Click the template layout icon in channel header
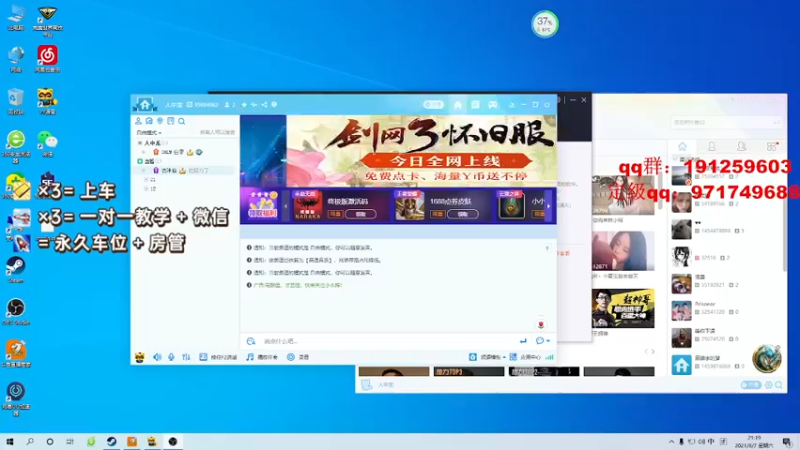The height and width of the screenshot is (450, 800). [475, 105]
